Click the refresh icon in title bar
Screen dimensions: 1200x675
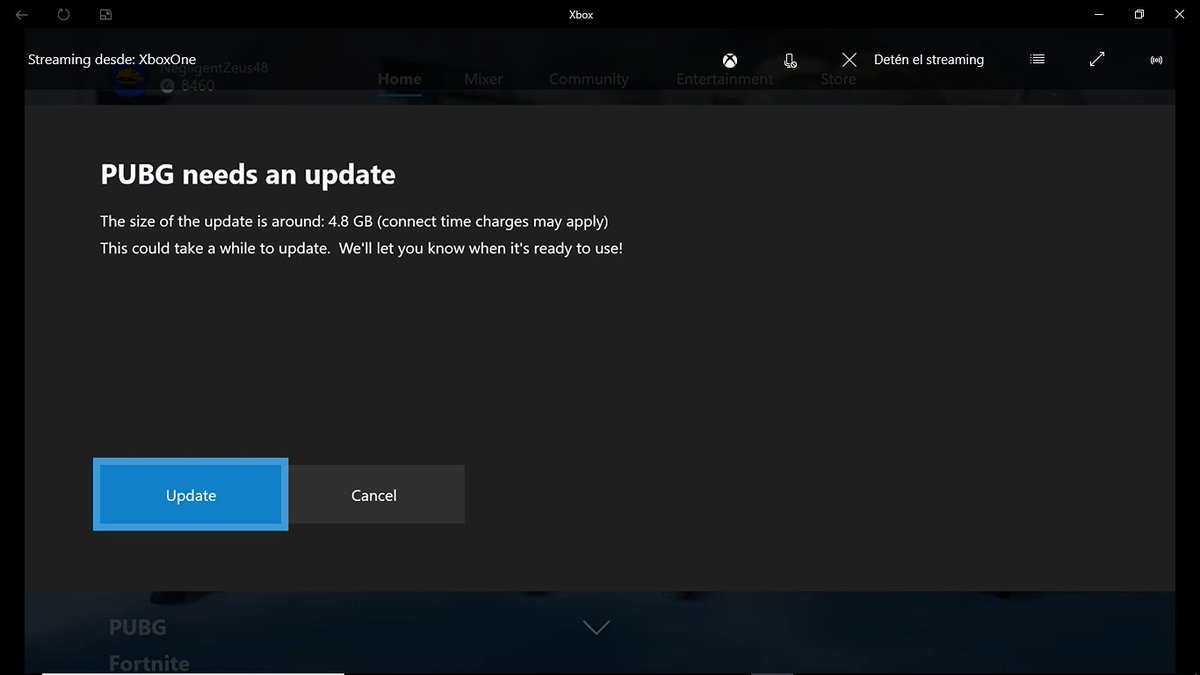pyautogui.click(x=64, y=15)
